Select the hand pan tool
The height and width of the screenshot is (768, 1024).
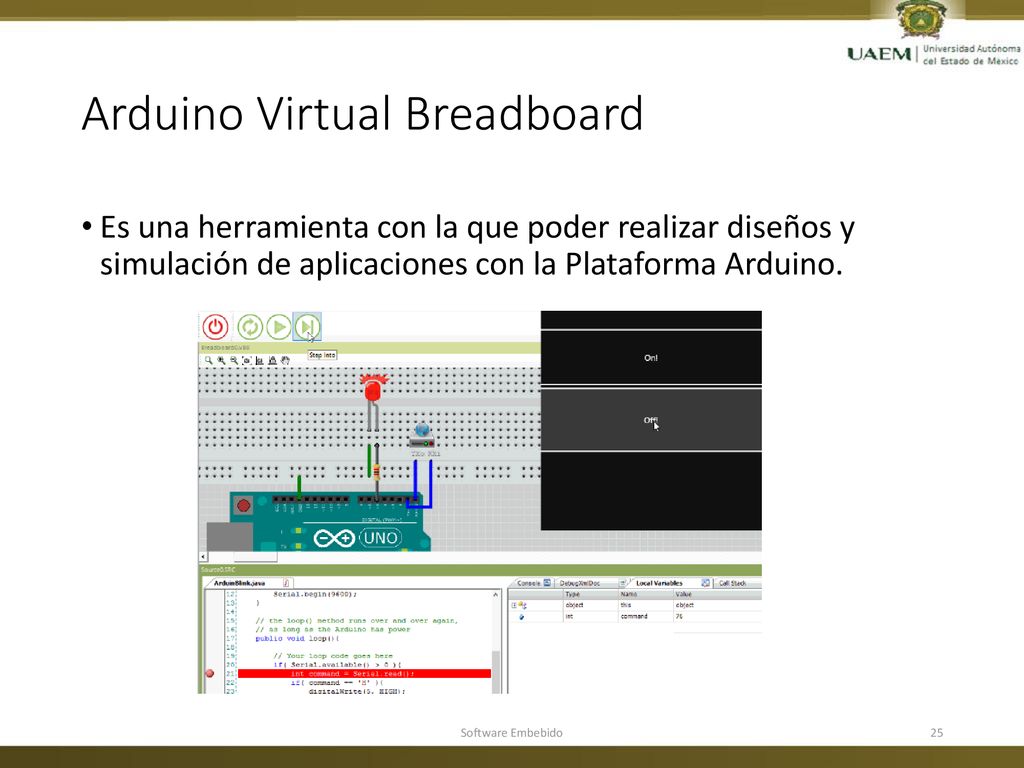pos(285,360)
